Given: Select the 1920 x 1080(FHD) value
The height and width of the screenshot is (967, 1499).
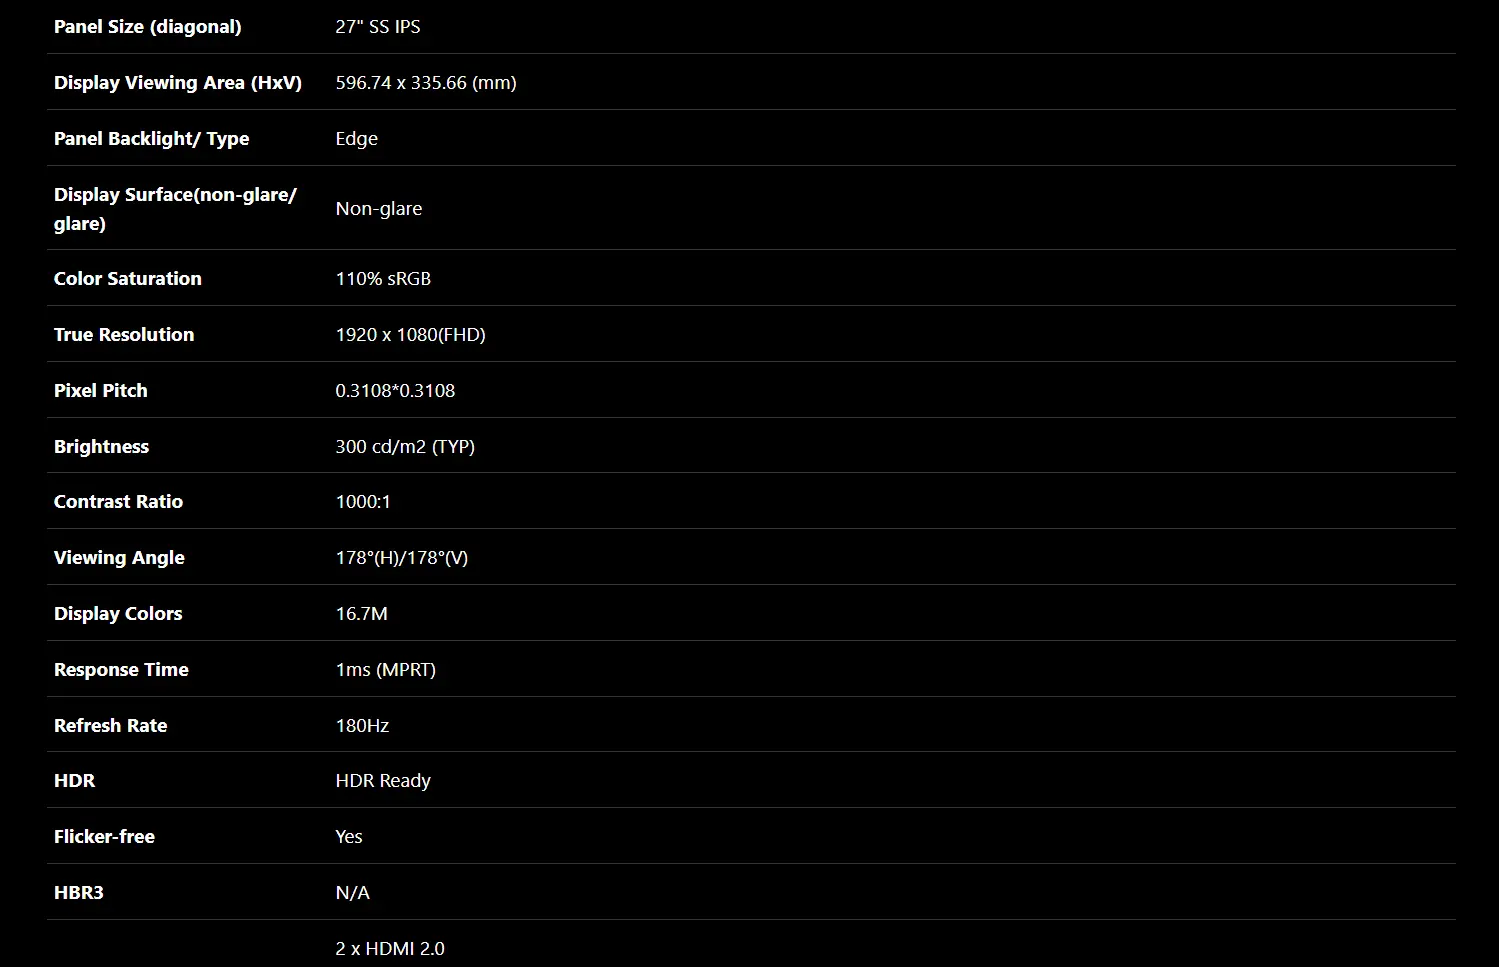Looking at the screenshot, I should click(410, 335).
